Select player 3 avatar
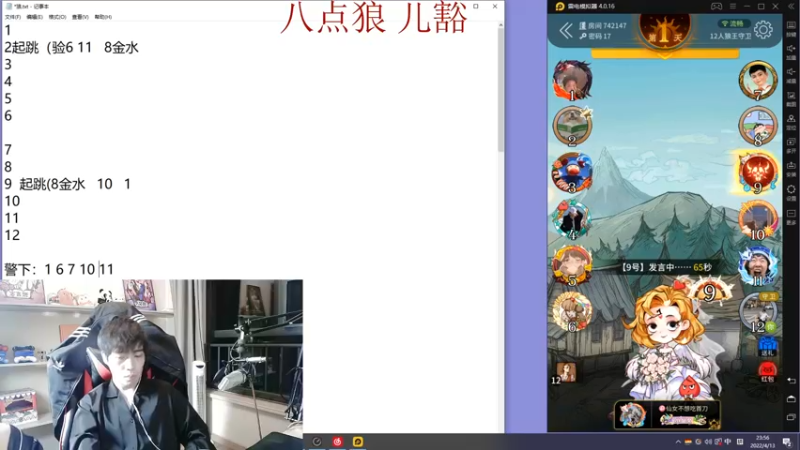 [x=572, y=172]
